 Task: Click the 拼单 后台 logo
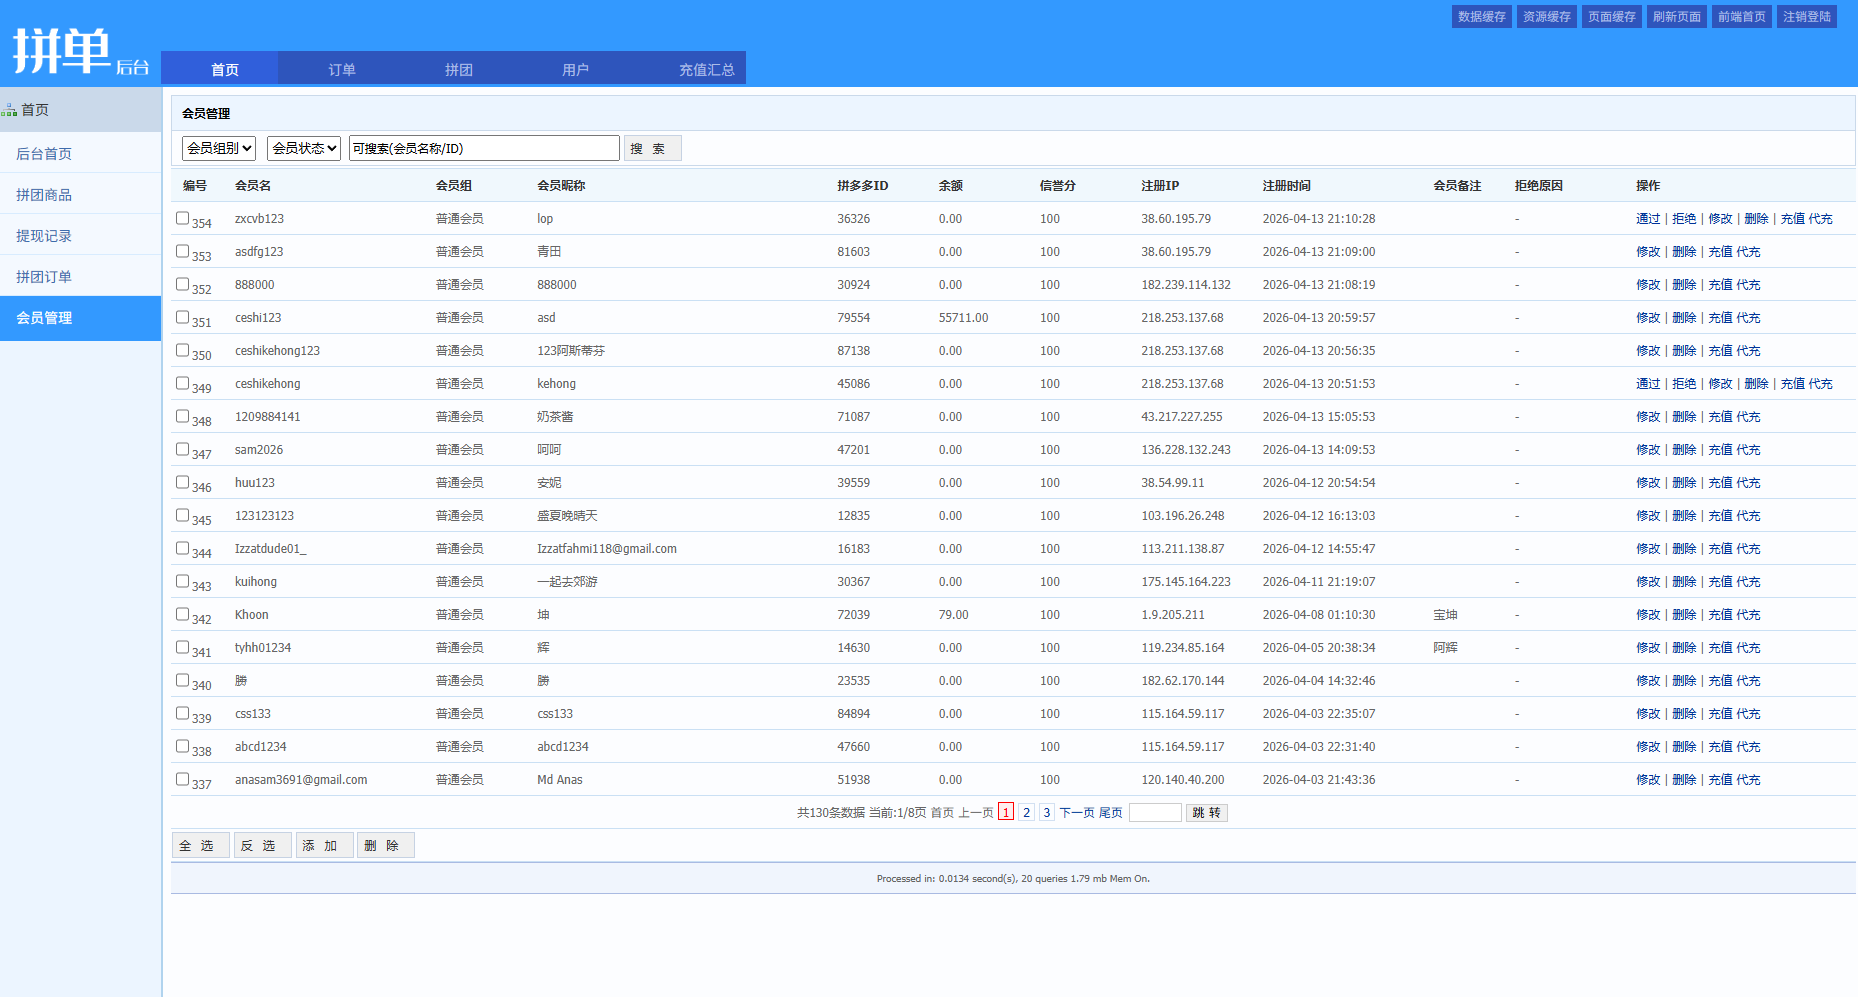[x=80, y=51]
